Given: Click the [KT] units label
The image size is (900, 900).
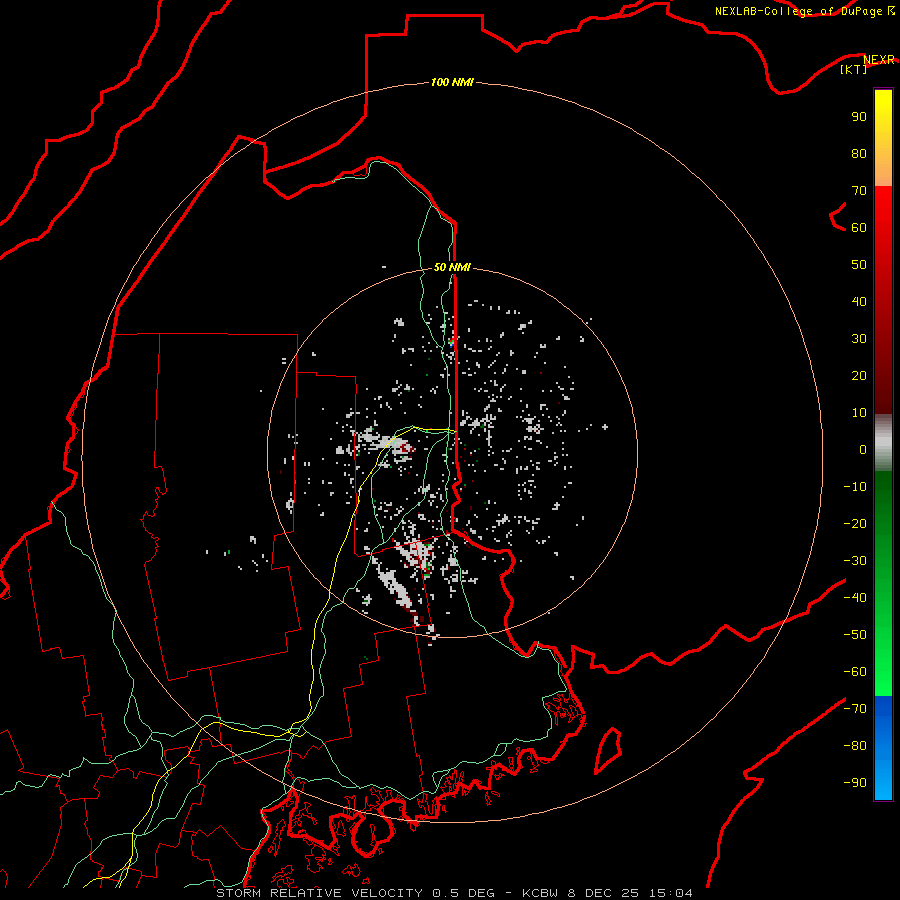Looking at the screenshot, I should (853, 69).
